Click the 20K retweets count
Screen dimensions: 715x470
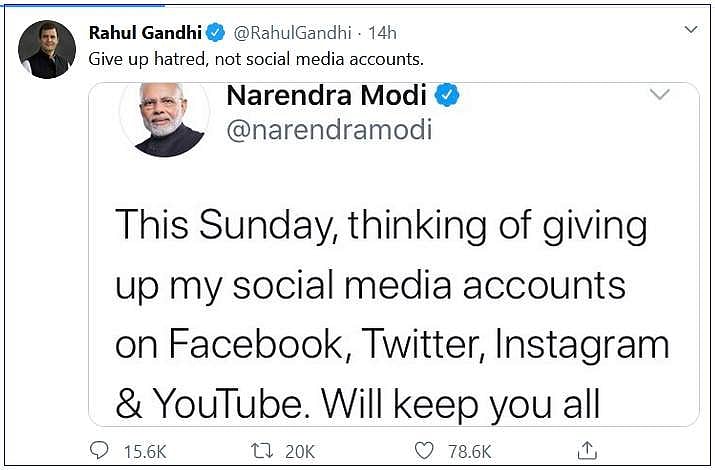(299, 451)
